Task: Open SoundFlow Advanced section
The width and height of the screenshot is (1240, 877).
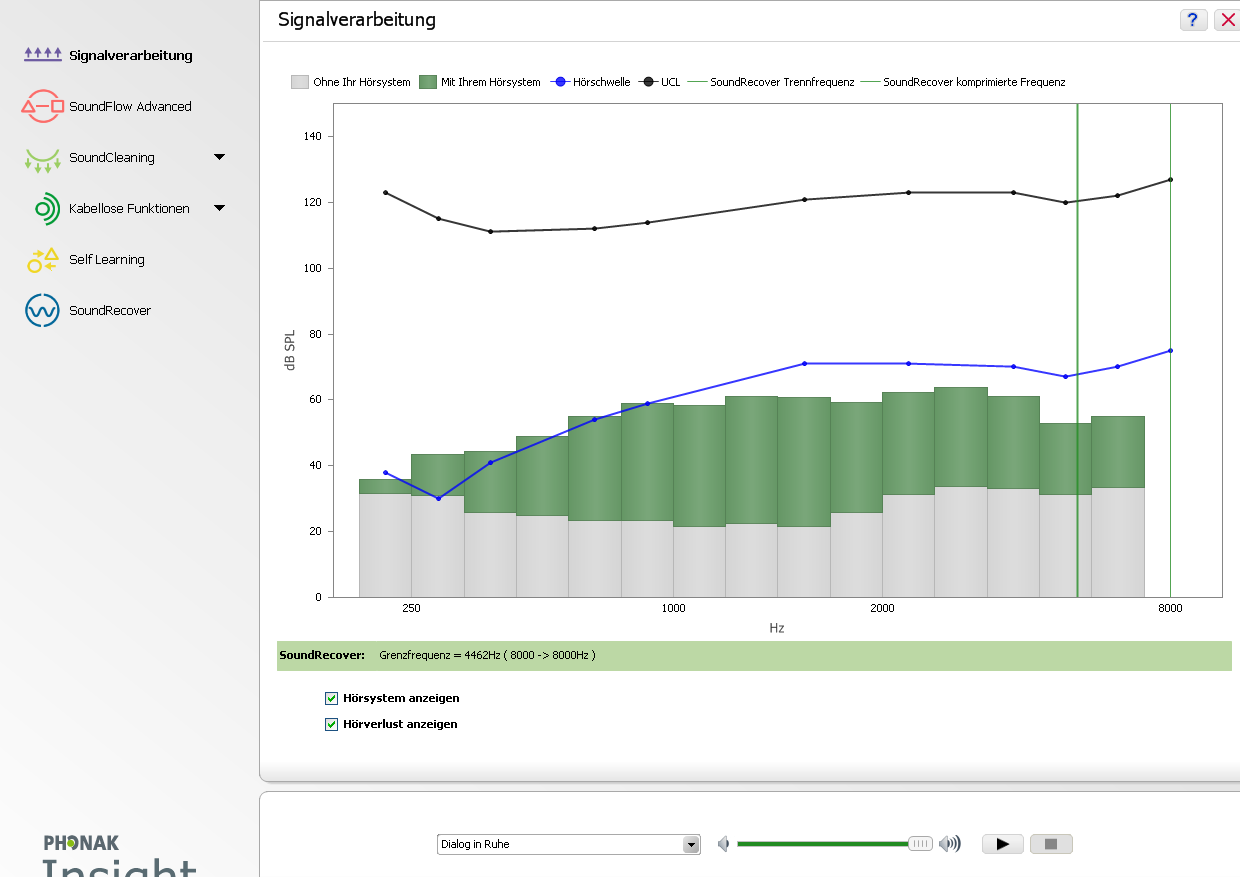Action: pos(130,106)
